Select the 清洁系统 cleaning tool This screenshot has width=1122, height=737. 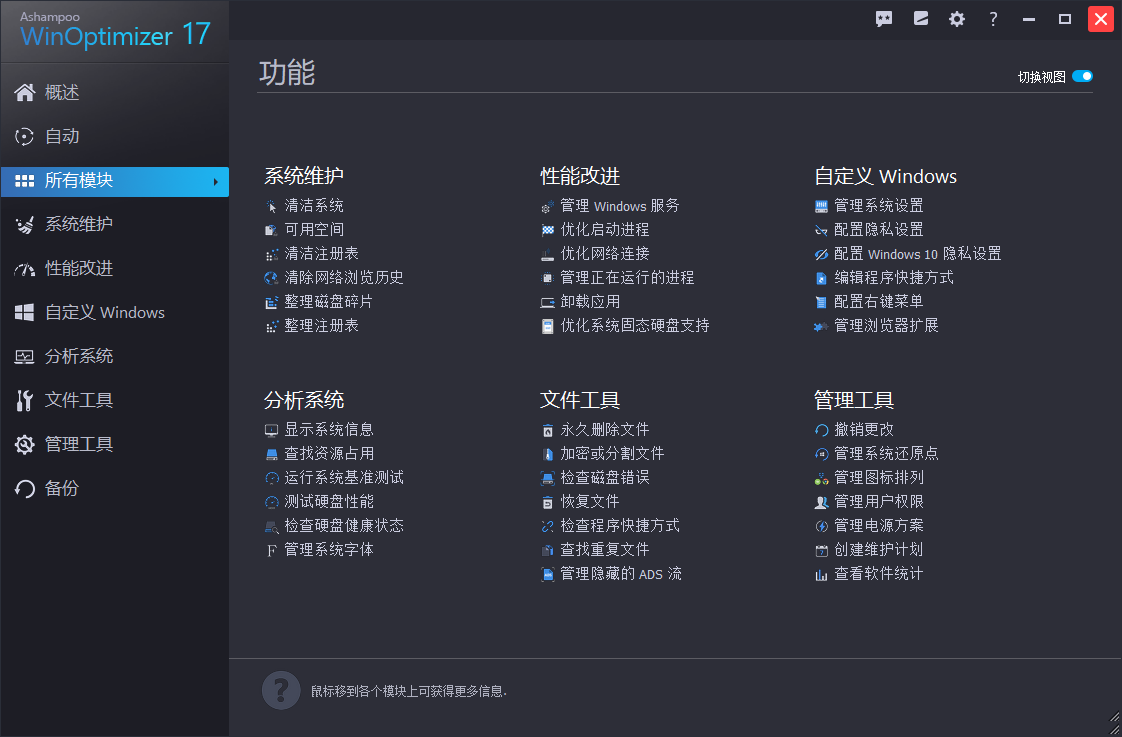[310, 204]
